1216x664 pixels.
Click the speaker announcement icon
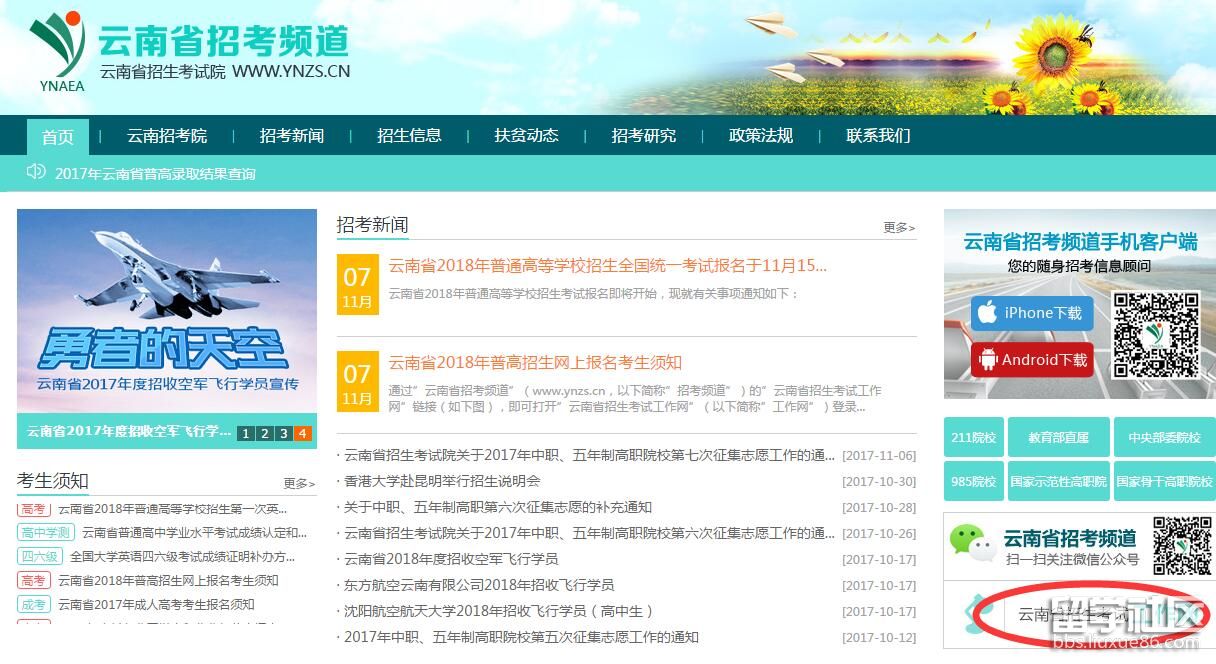click(x=36, y=172)
